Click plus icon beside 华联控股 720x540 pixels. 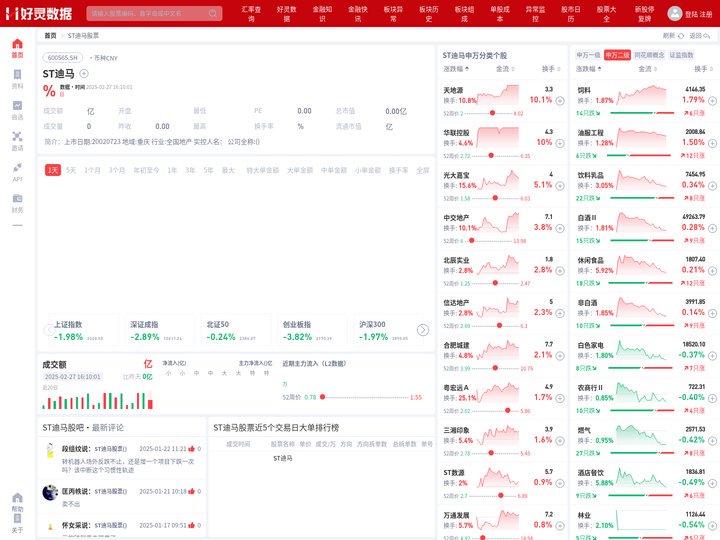coord(560,143)
